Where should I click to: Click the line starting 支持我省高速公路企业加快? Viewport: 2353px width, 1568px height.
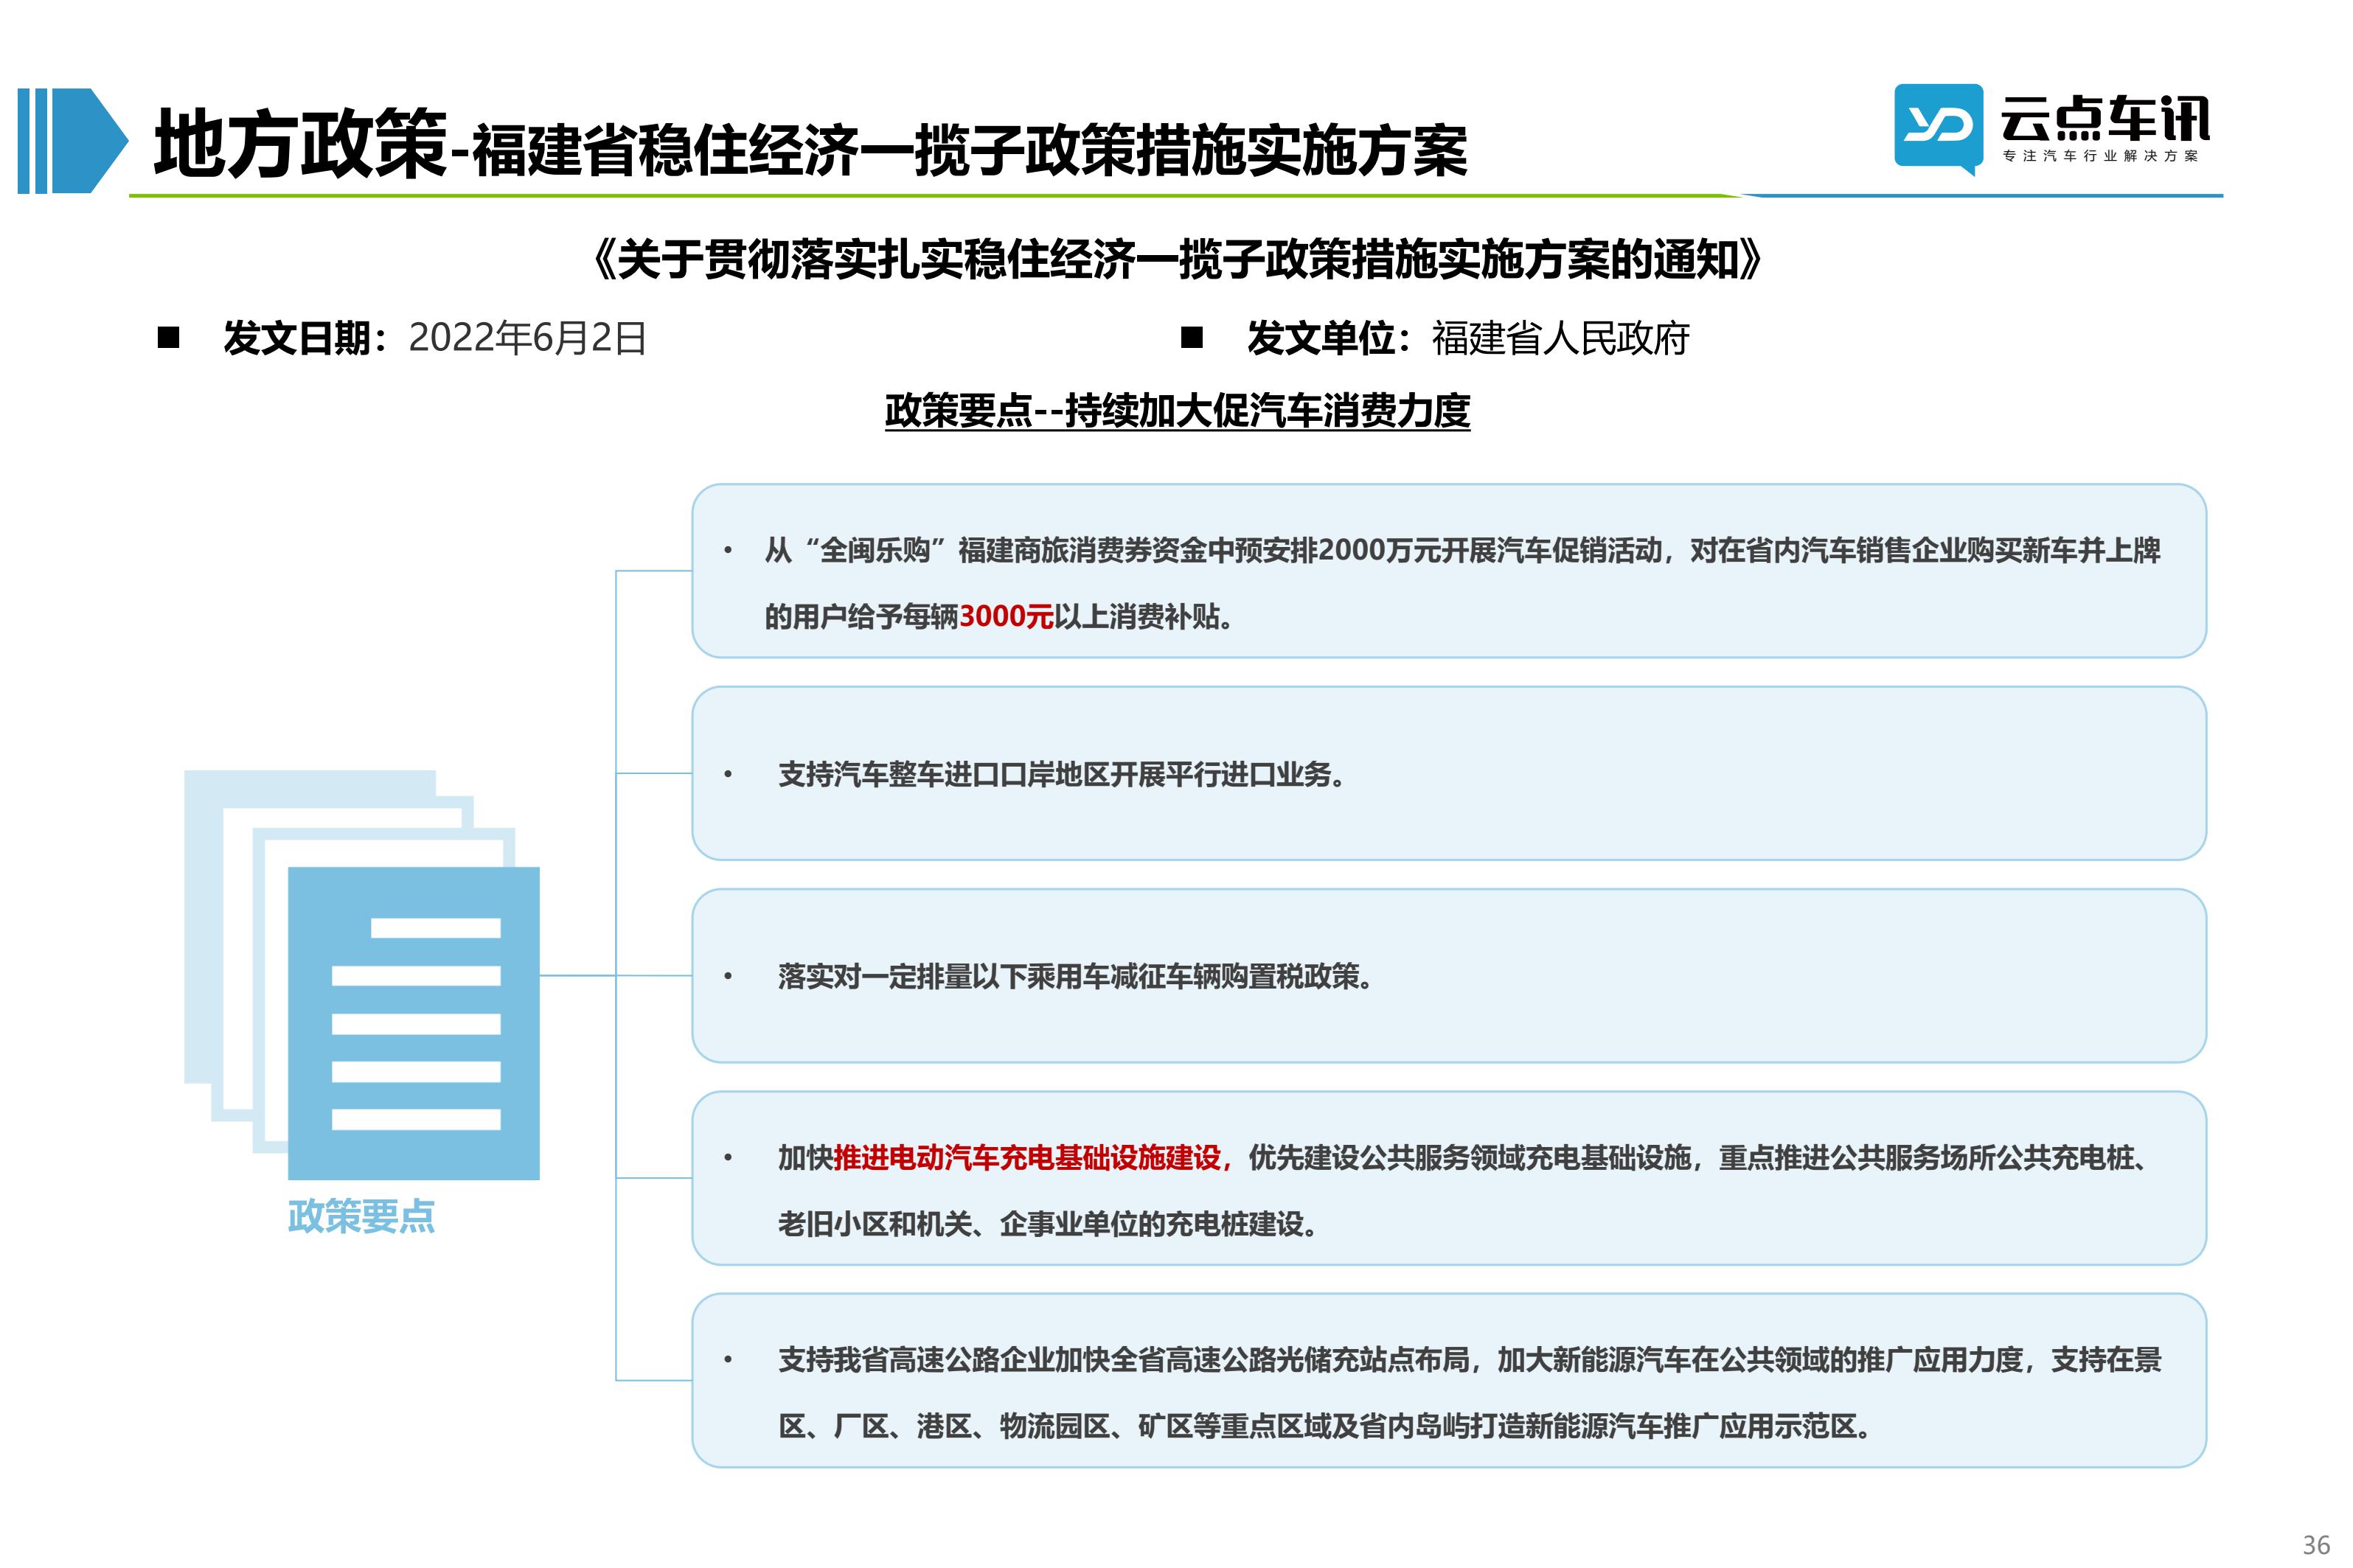coord(1469,1360)
